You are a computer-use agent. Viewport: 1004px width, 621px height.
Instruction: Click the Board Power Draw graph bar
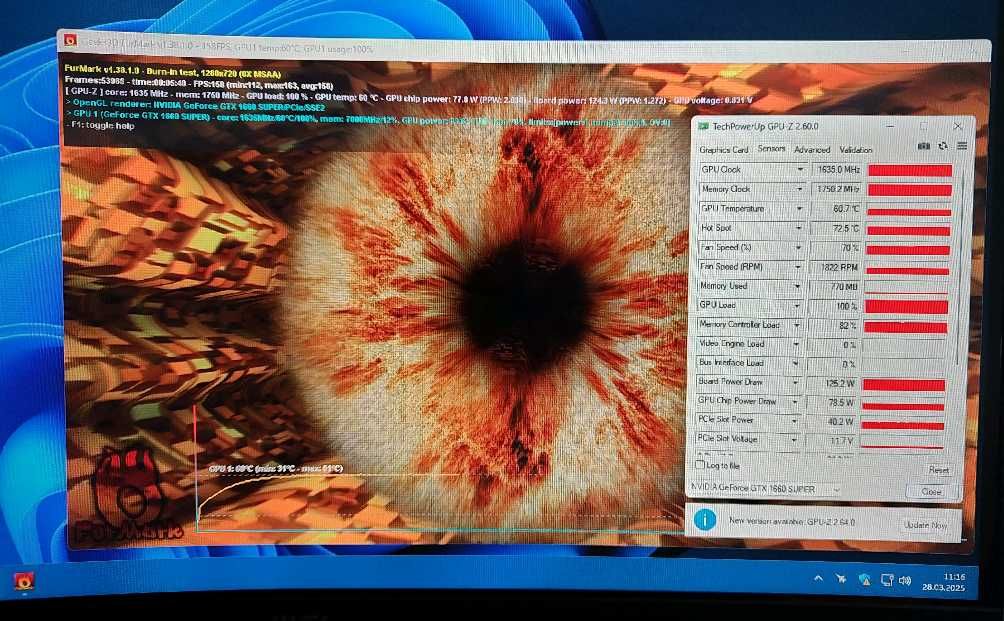click(x=903, y=385)
